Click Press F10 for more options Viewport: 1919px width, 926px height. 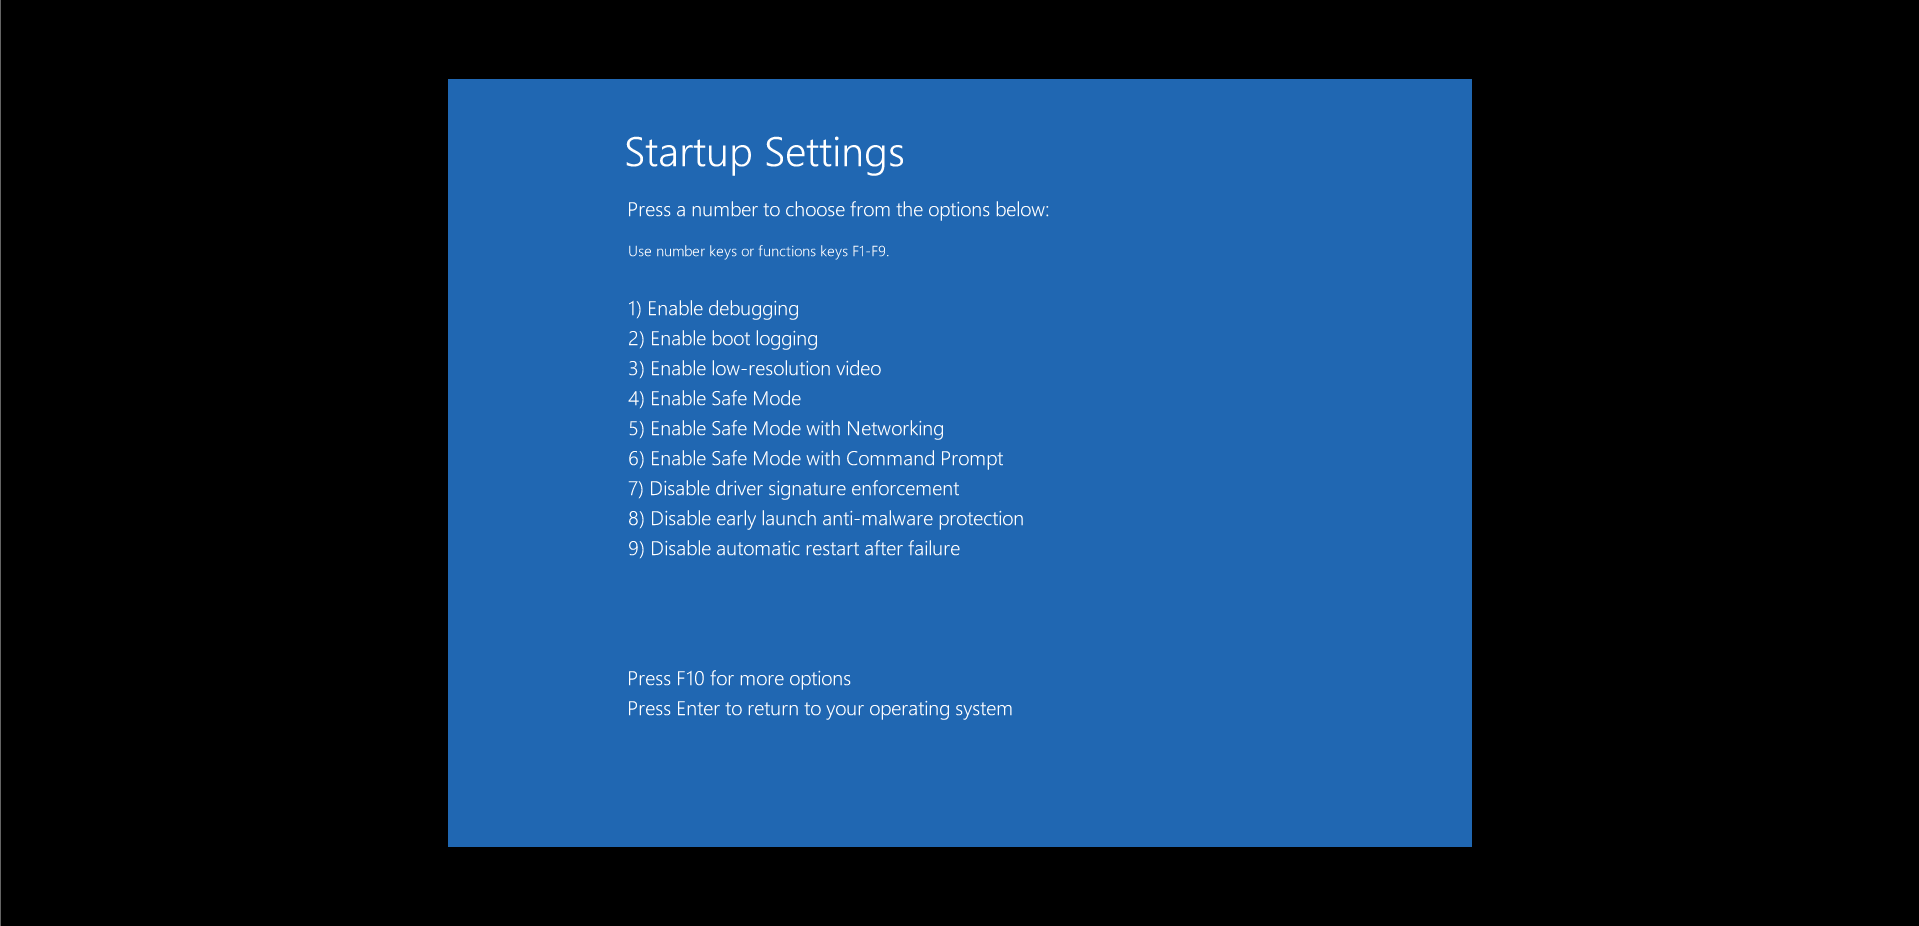[x=739, y=679]
